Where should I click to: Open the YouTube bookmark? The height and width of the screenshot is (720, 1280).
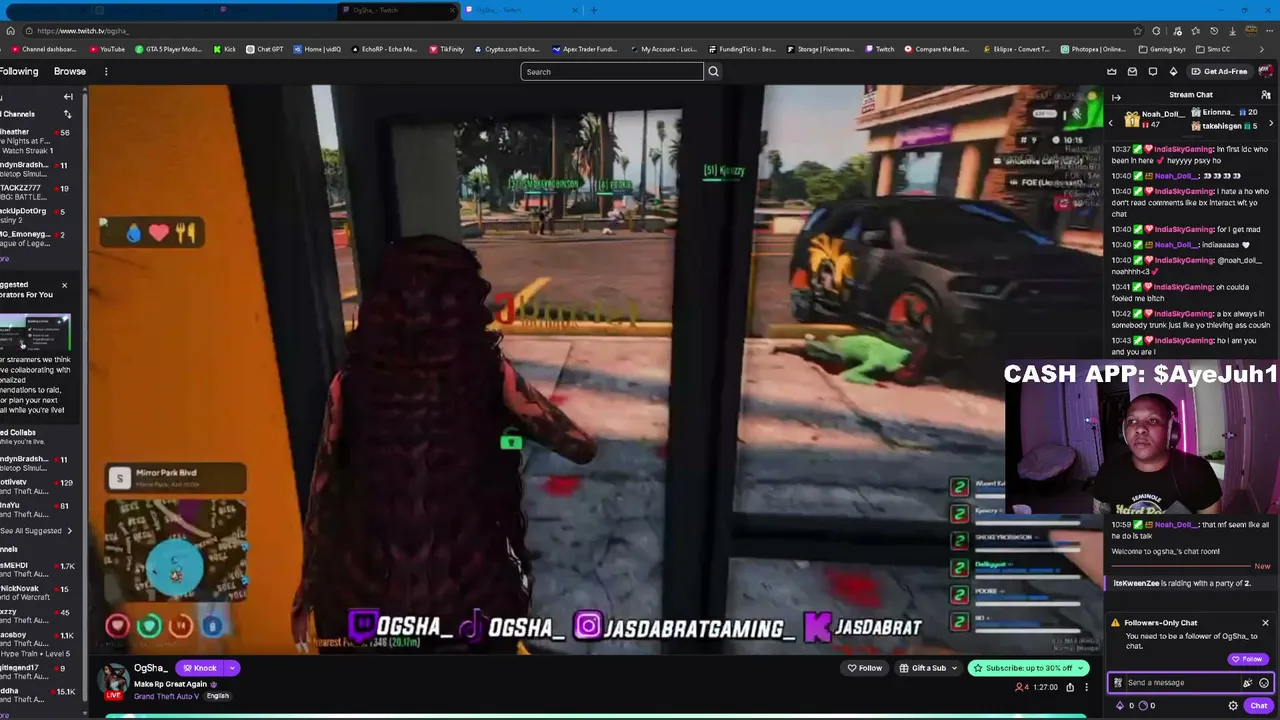coord(107,49)
